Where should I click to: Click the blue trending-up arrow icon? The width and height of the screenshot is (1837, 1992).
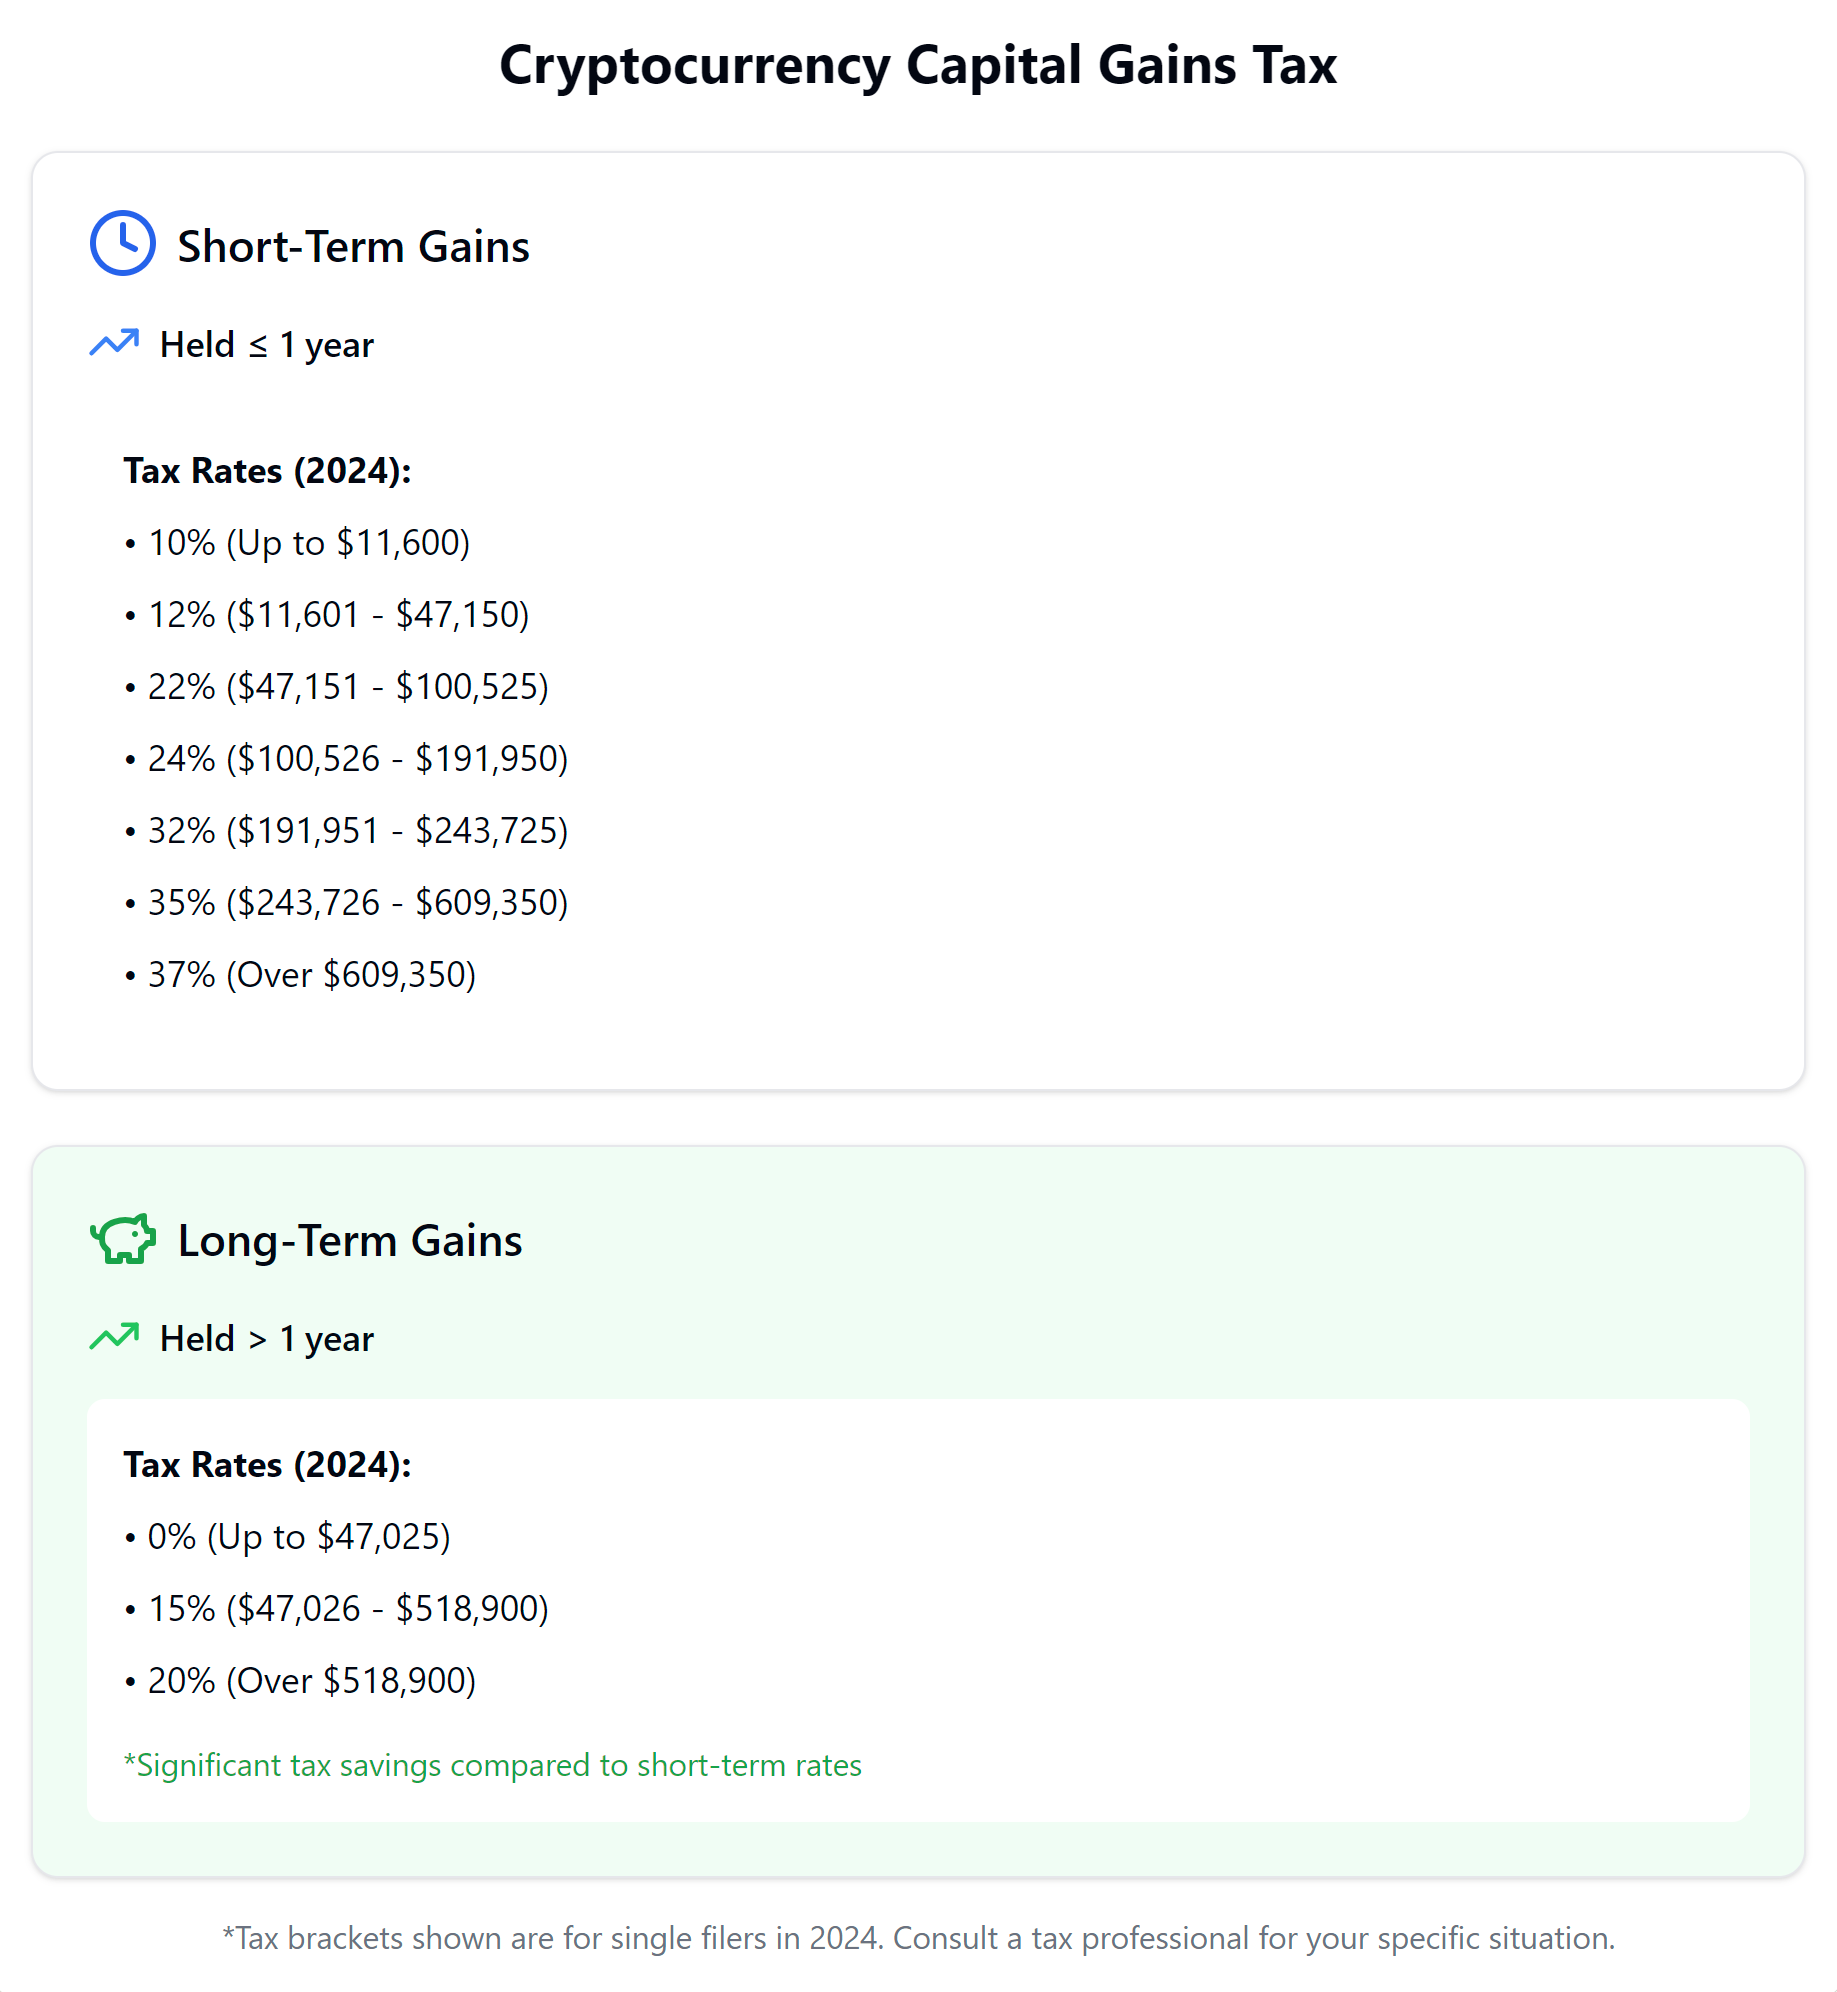[x=114, y=343]
